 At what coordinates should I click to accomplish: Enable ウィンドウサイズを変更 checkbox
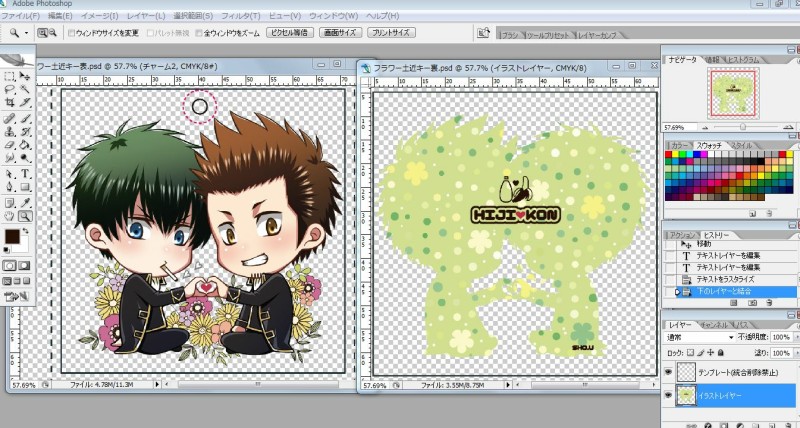click(71, 33)
